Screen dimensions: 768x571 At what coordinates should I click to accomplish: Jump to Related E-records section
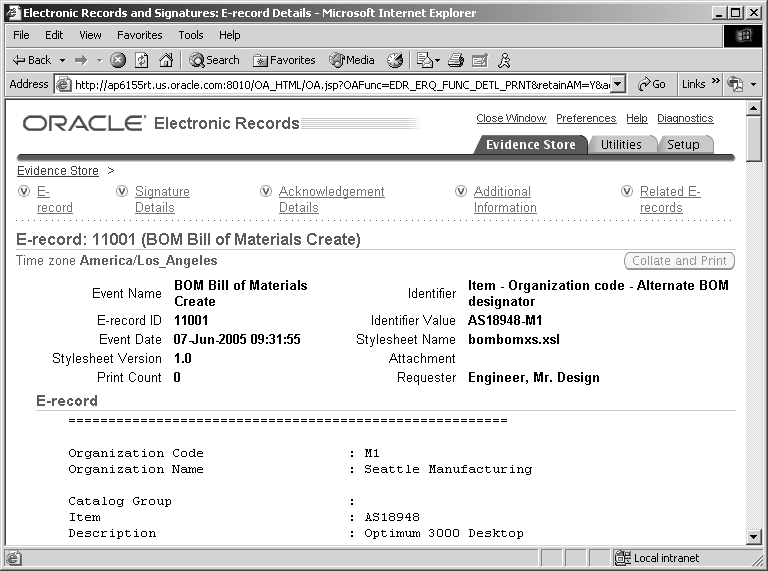click(x=670, y=199)
